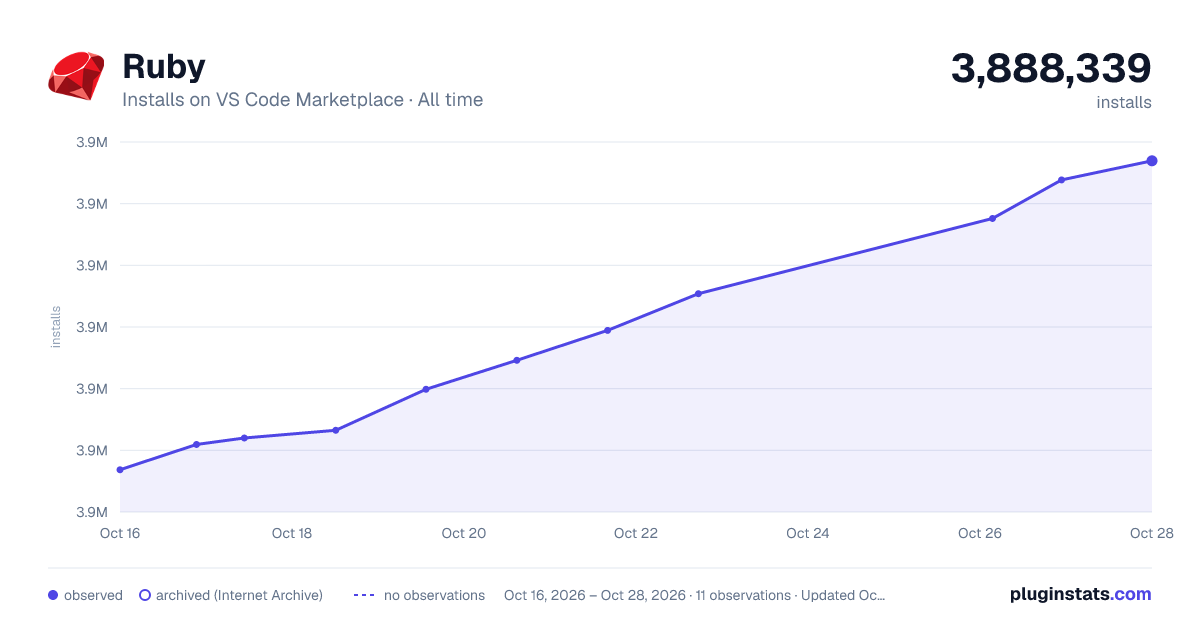This screenshot has width=1200, height=630.
Task: Click the Oct 22 axis label
Action: (x=636, y=533)
